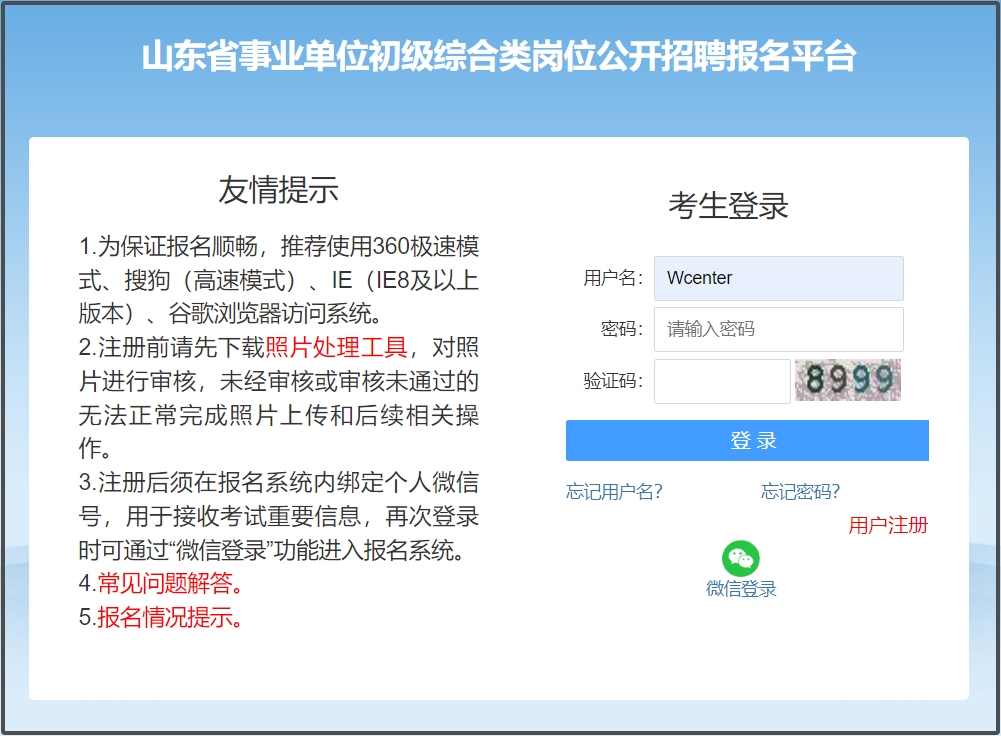This screenshot has width=1001, height=736.
Task: Open the 忘记密码? link
Action: (800, 492)
